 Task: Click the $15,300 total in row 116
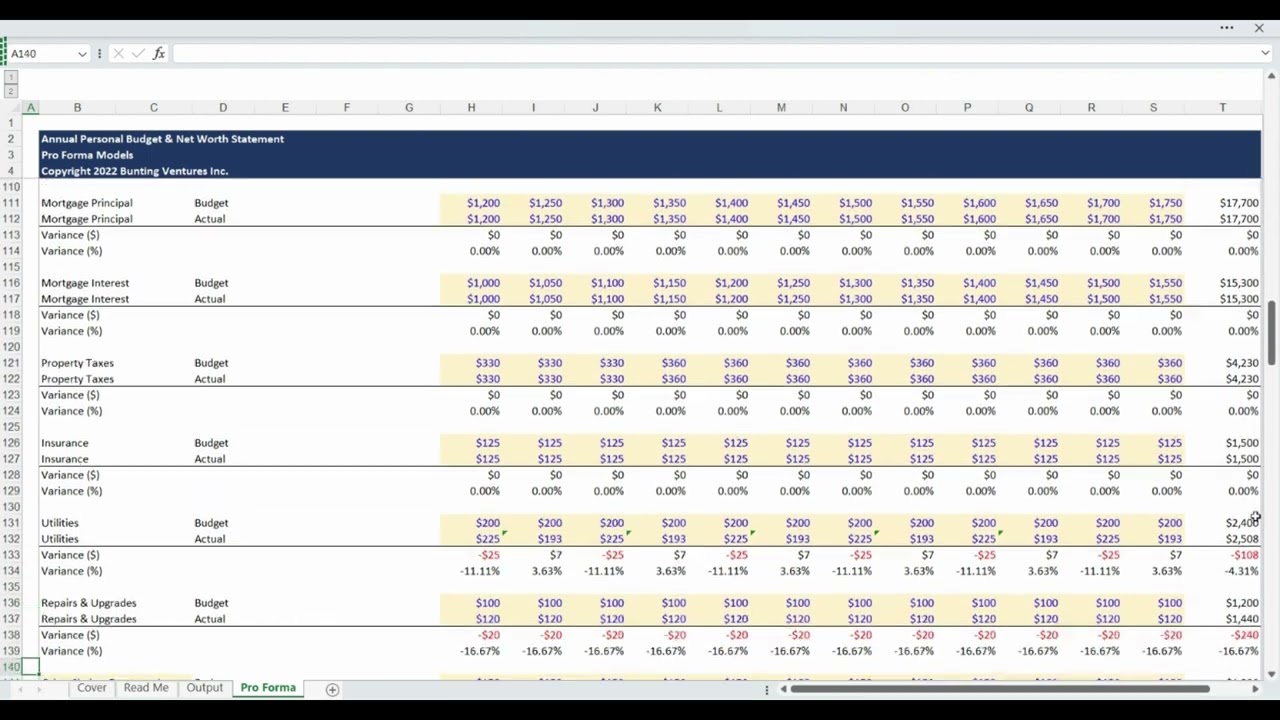[1239, 283]
